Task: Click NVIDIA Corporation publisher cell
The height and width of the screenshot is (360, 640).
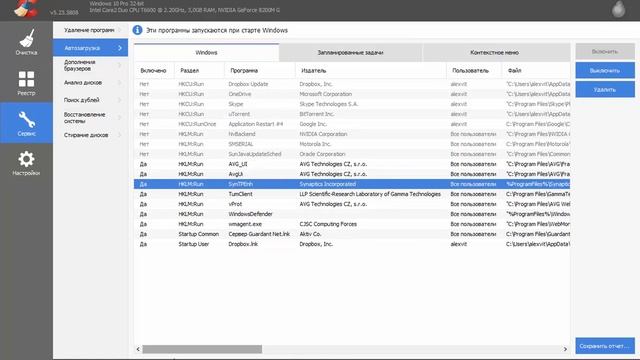Action: (x=323, y=134)
